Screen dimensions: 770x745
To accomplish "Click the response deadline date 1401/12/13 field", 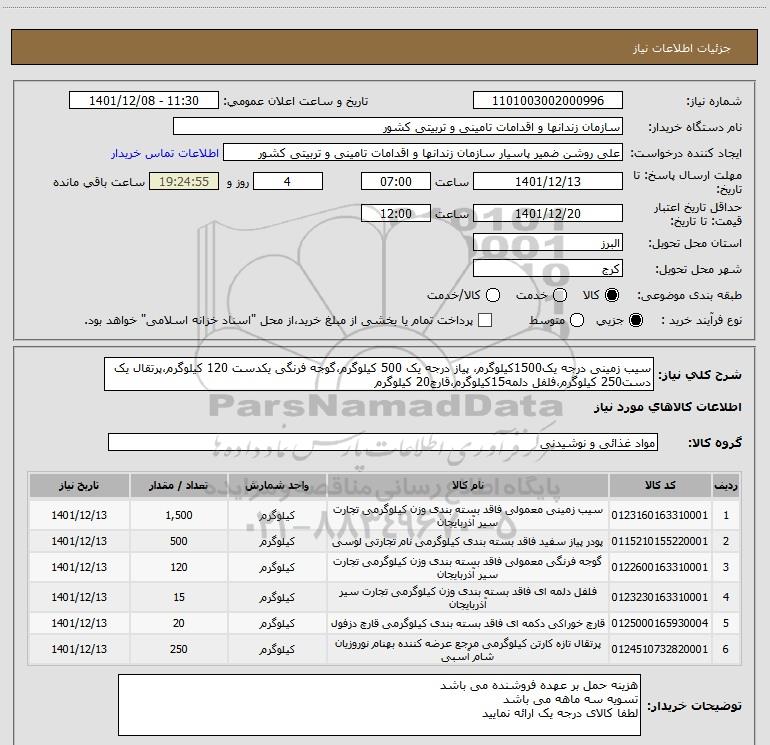I will tap(548, 181).
